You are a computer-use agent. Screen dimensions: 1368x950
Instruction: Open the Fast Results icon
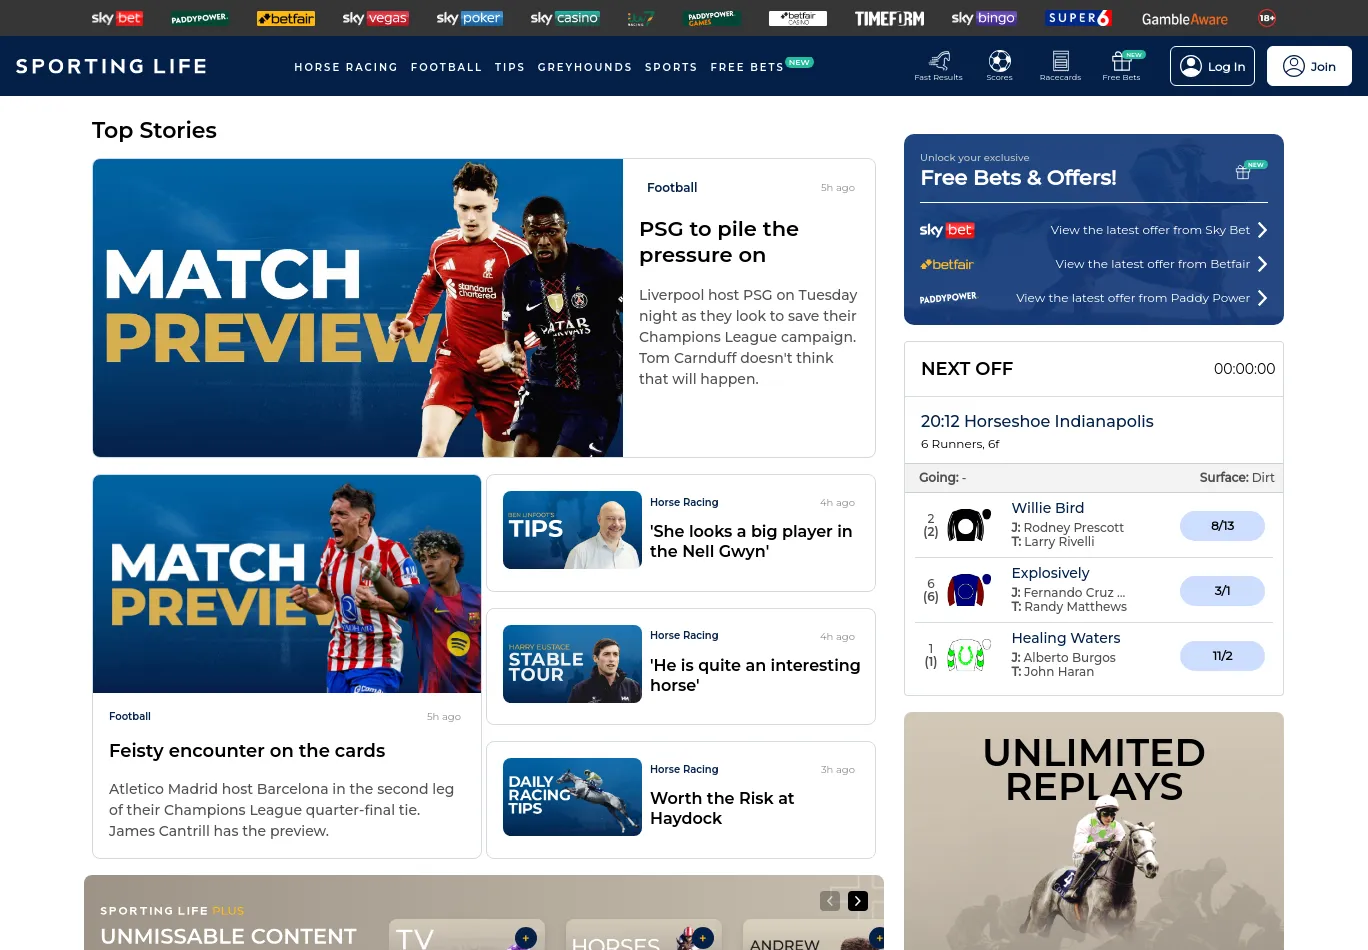938,62
